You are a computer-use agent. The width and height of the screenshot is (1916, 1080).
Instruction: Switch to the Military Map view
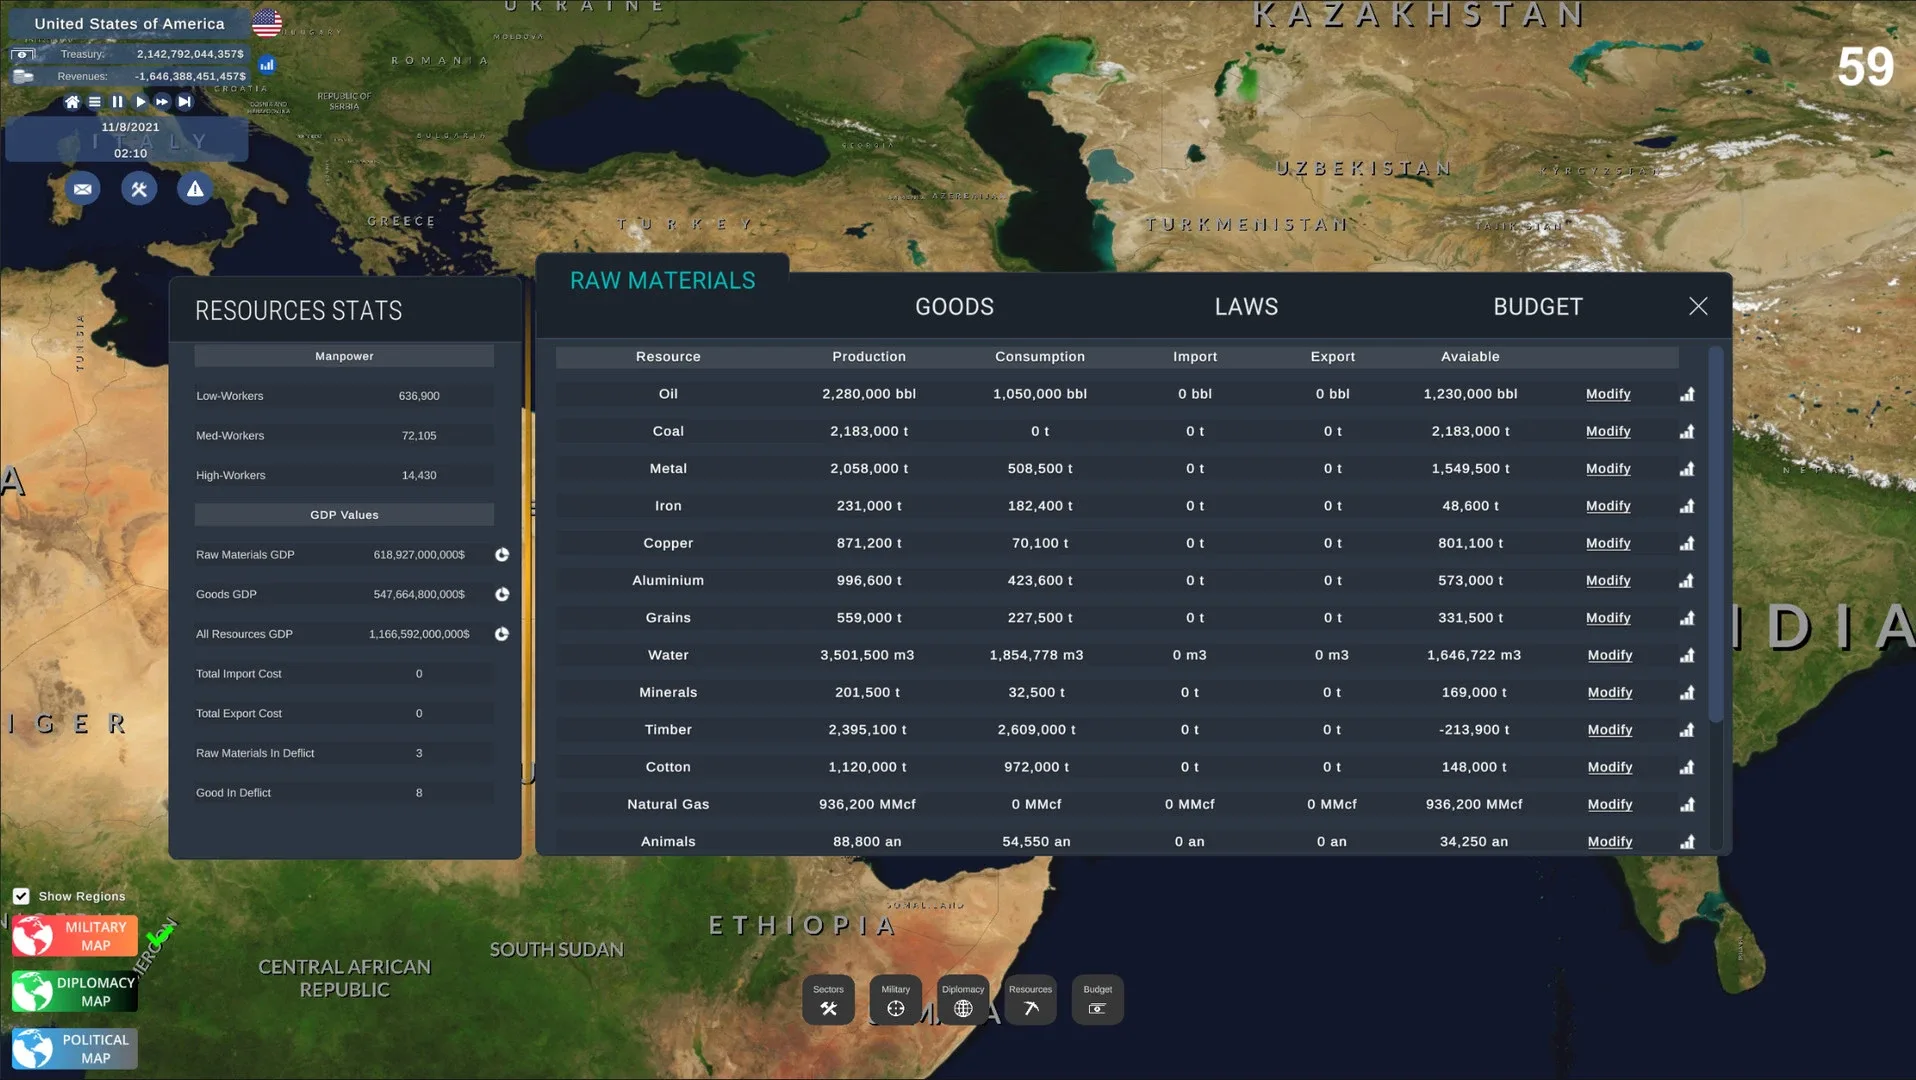pyautogui.click(x=75, y=936)
